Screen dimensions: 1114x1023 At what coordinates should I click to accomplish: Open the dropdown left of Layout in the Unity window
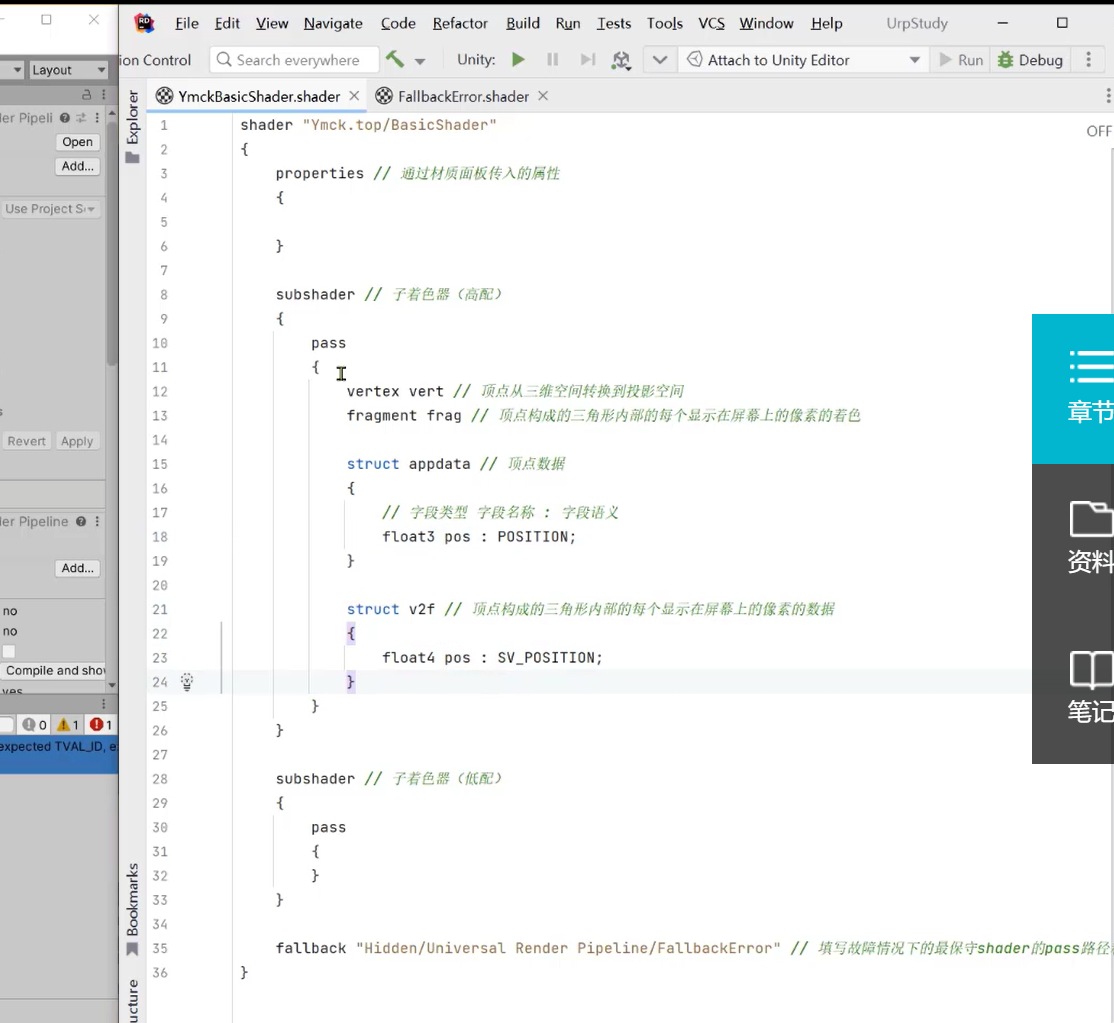(x=13, y=70)
